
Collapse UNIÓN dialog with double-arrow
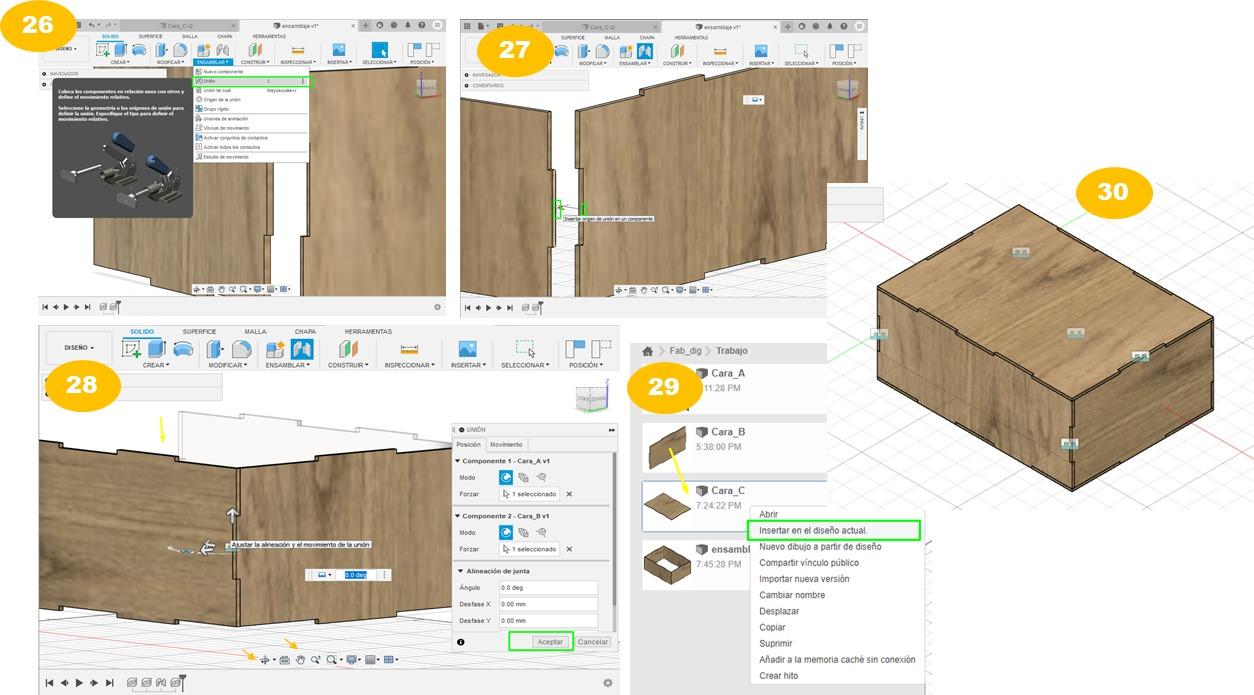point(611,429)
